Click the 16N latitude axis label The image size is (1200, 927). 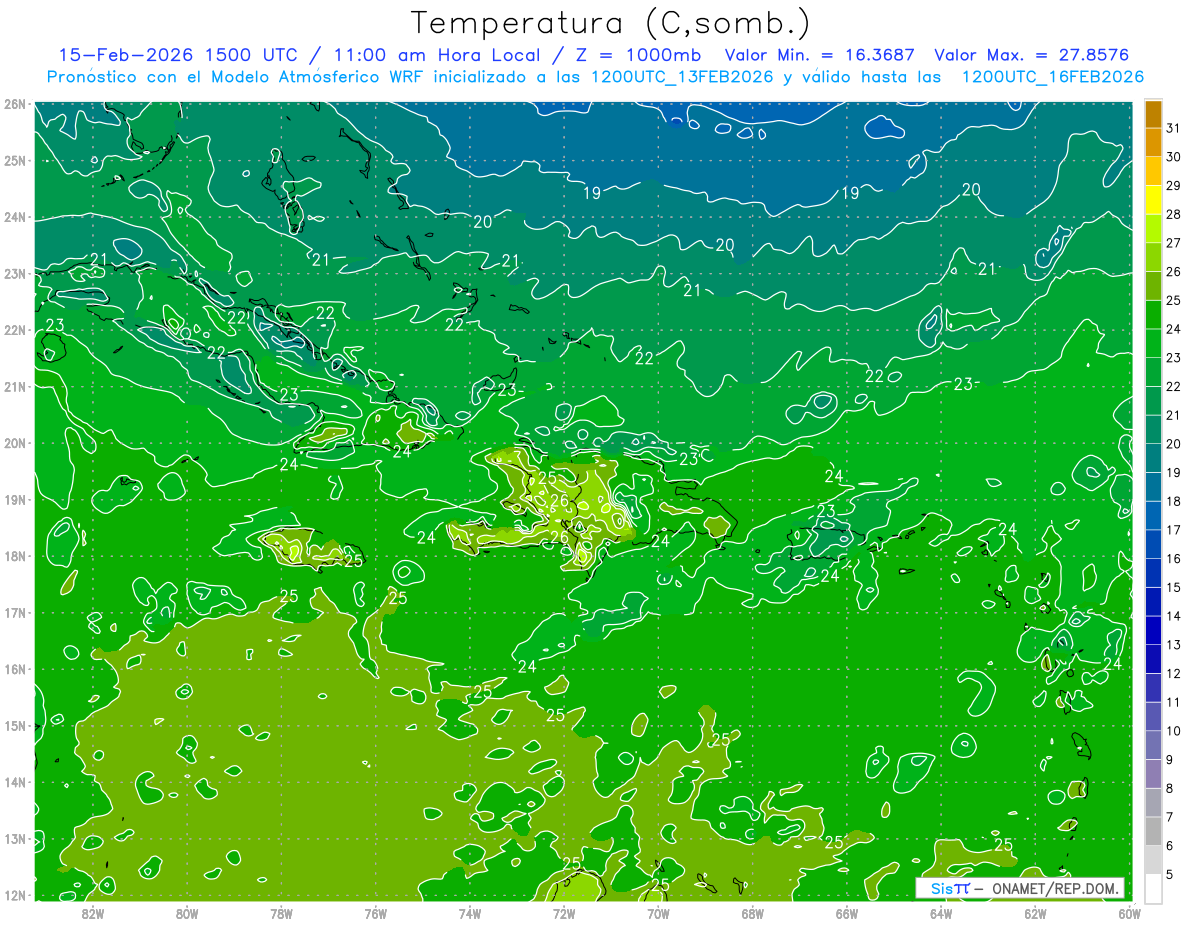coord(14,669)
